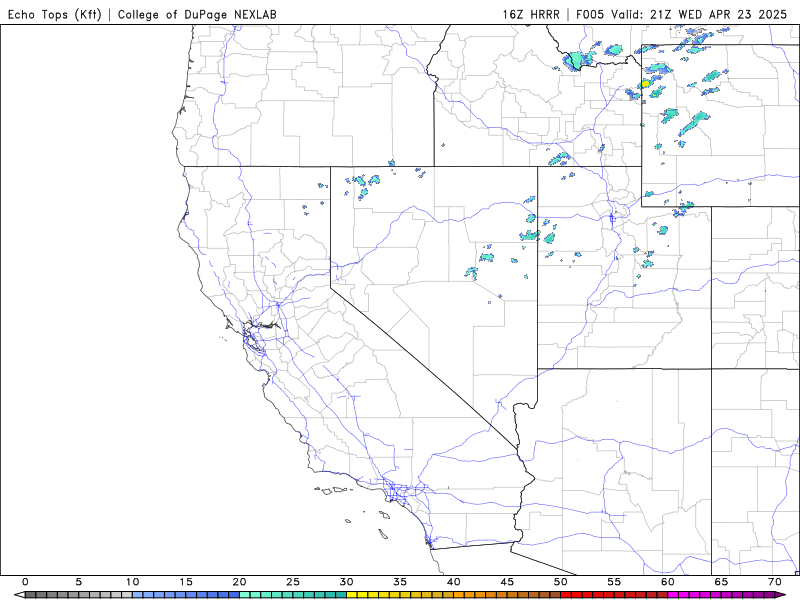Screen dimensions: 800x600
Task: Click the 'F005 Valid: 21Z WED APR 23 2025' text
Action: [681, 14]
